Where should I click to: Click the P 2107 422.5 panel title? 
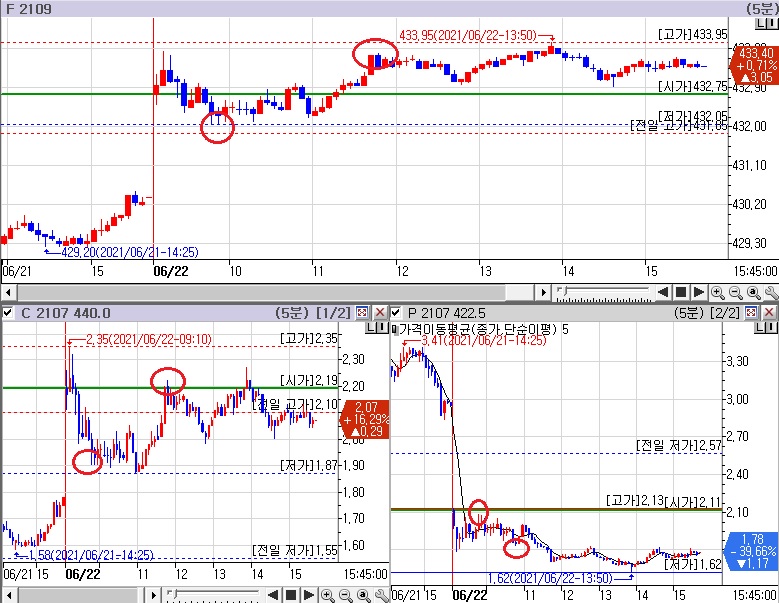pyautogui.click(x=447, y=313)
